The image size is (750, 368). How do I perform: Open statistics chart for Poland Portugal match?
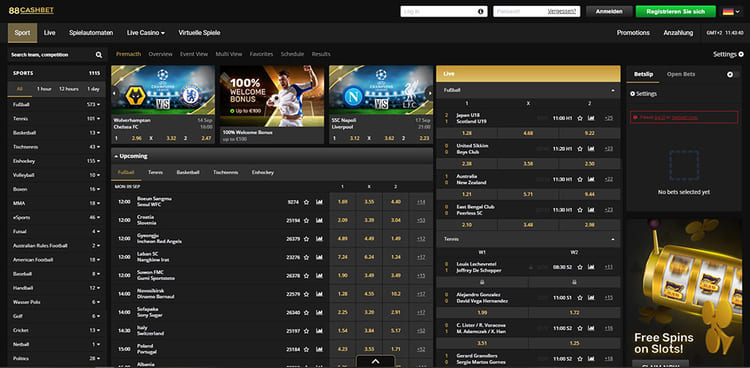[x=319, y=349]
